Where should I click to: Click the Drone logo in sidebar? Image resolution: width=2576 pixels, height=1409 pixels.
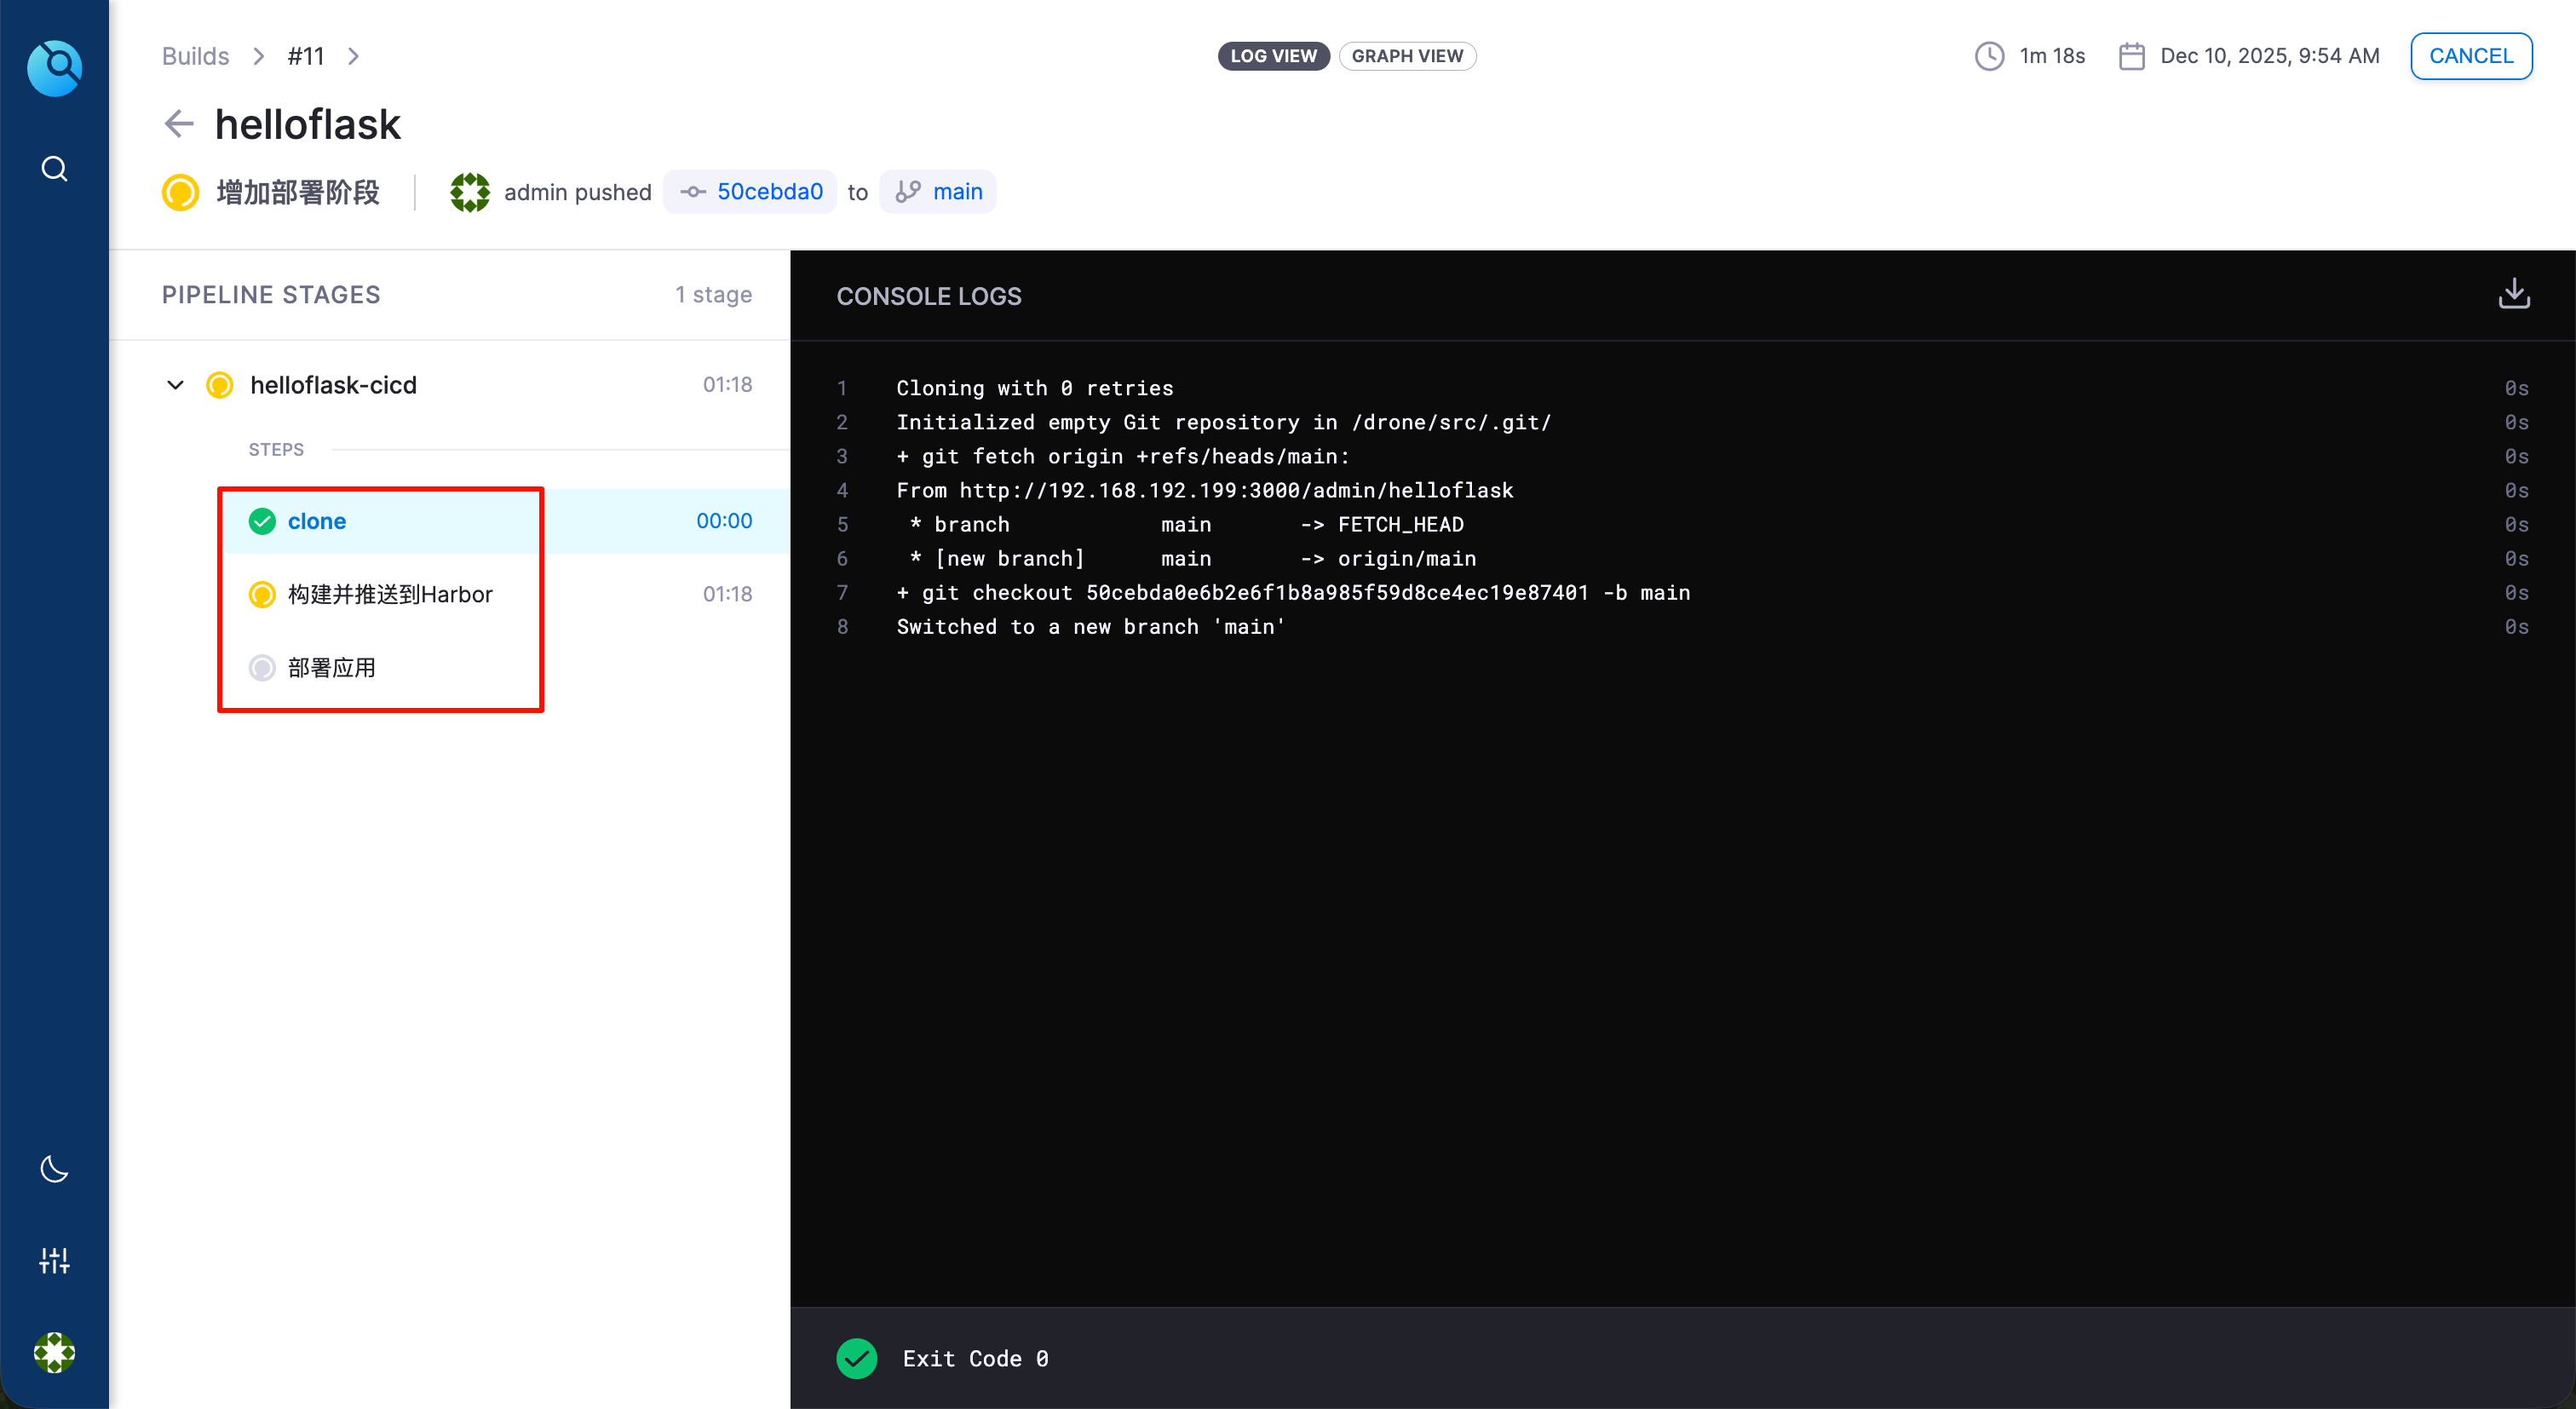(x=54, y=68)
